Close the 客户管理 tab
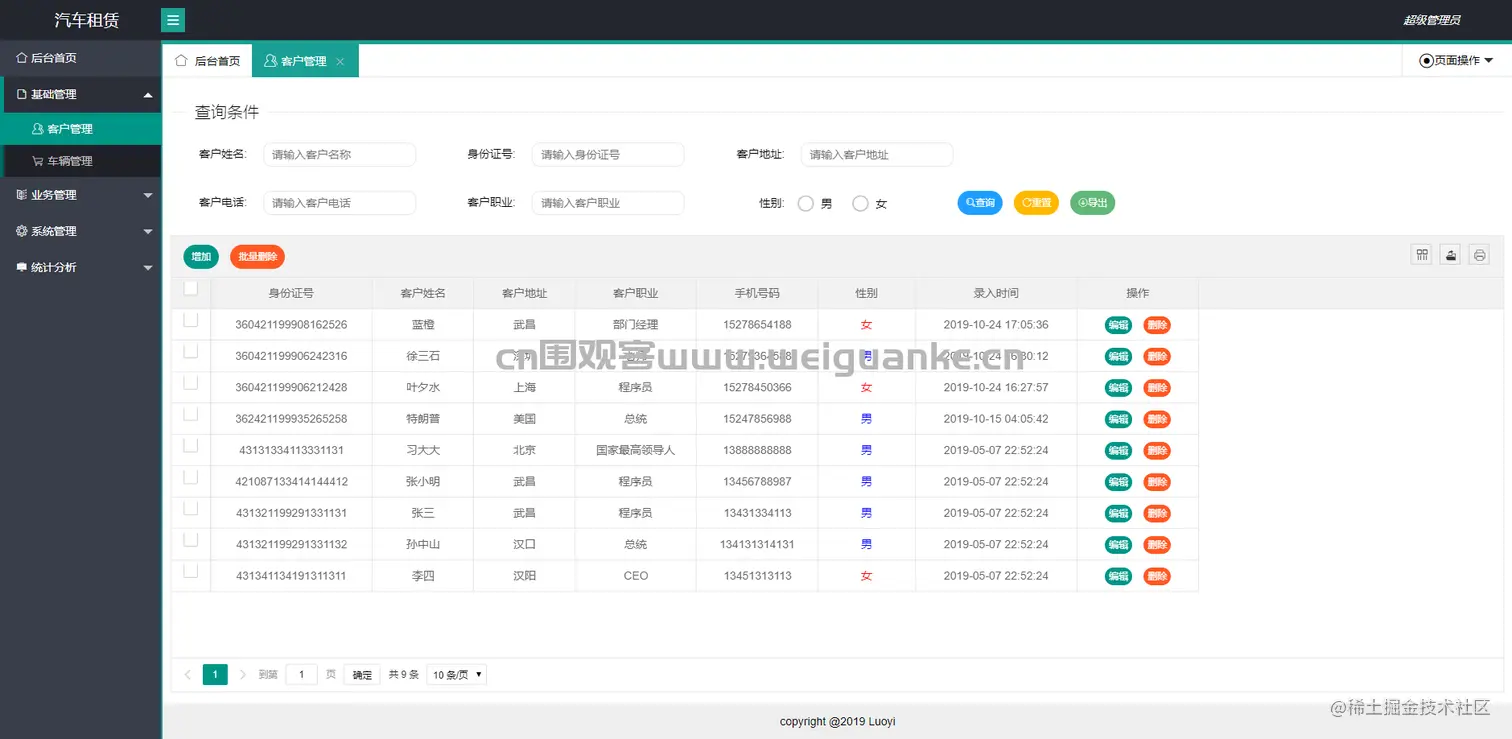 340,61
